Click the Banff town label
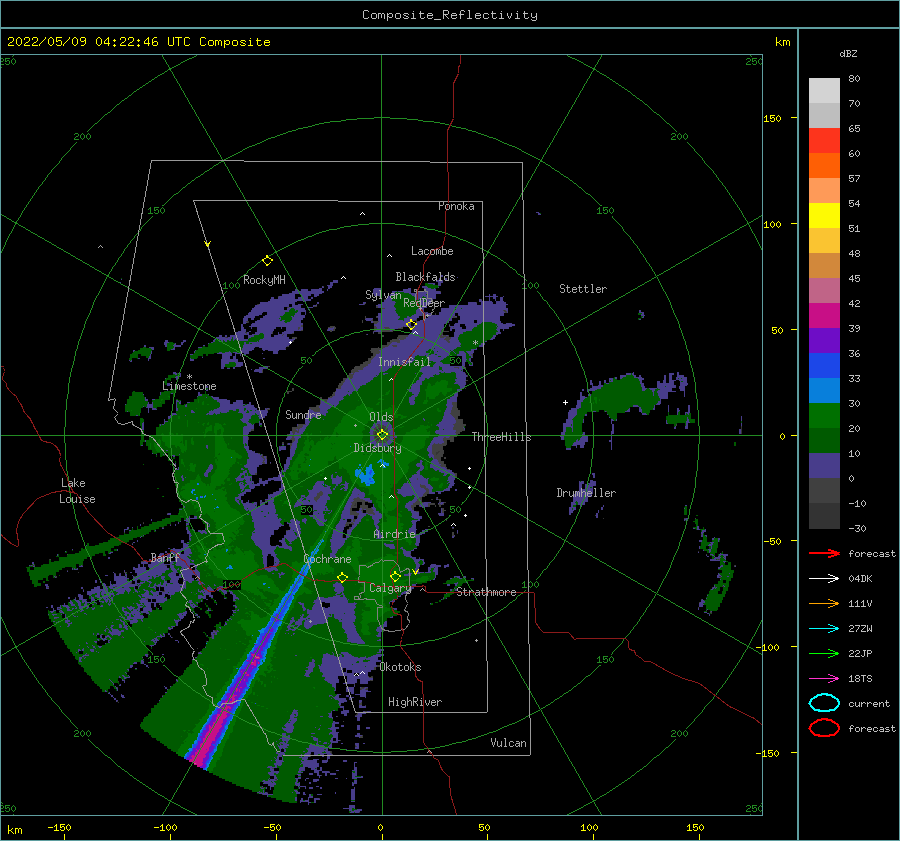 point(165,557)
